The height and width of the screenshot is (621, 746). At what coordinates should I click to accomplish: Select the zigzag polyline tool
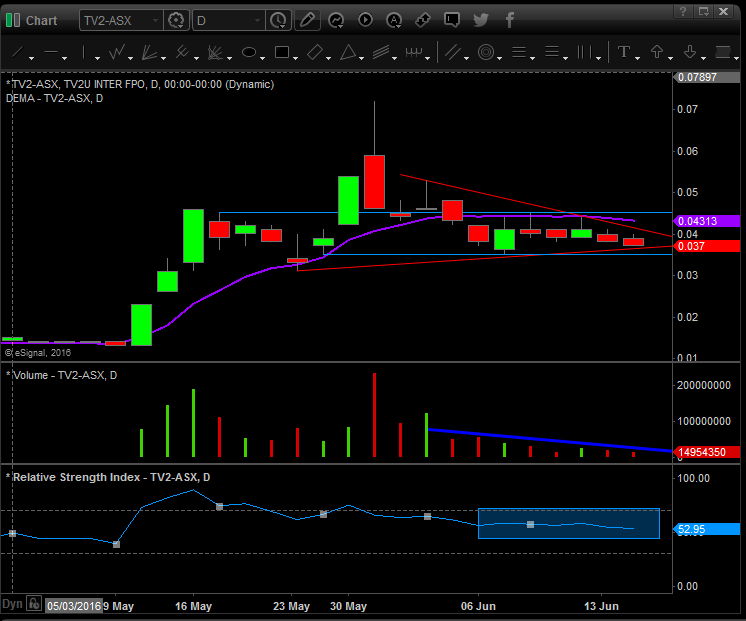click(x=117, y=52)
